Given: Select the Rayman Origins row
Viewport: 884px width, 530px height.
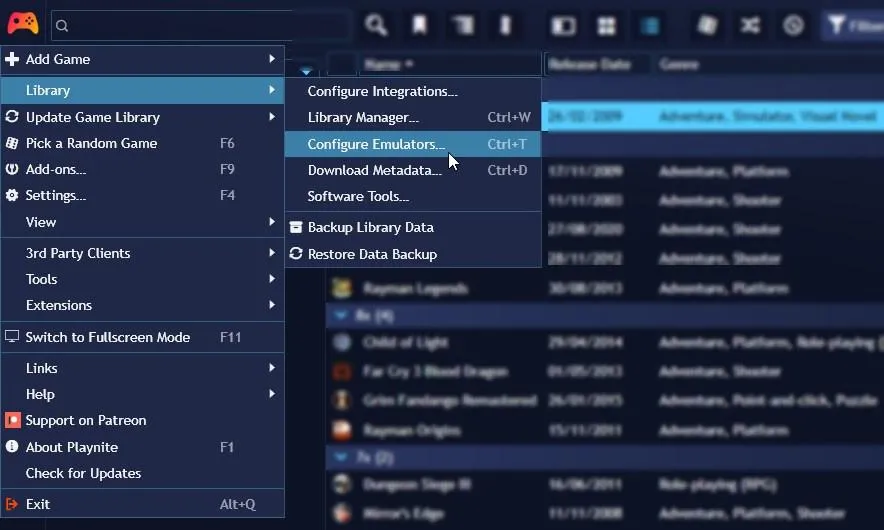Looking at the screenshot, I should pos(605,430).
